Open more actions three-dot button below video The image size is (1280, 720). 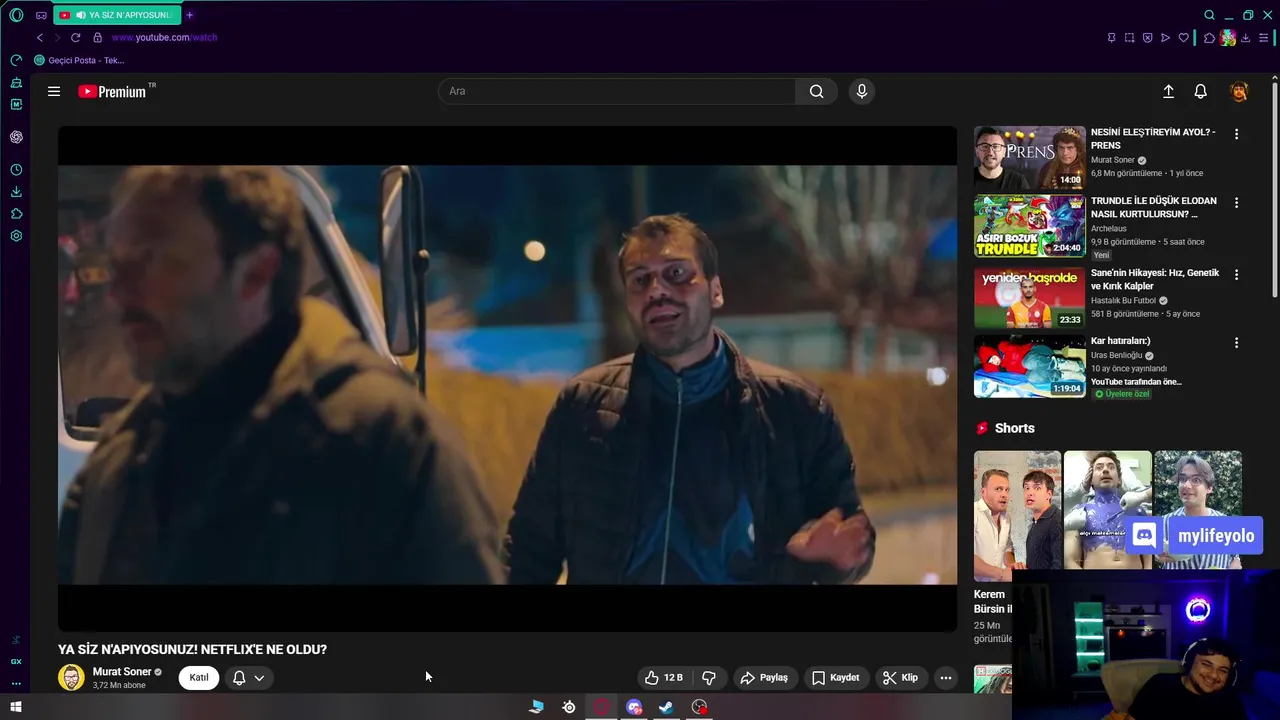coord(945,677)
